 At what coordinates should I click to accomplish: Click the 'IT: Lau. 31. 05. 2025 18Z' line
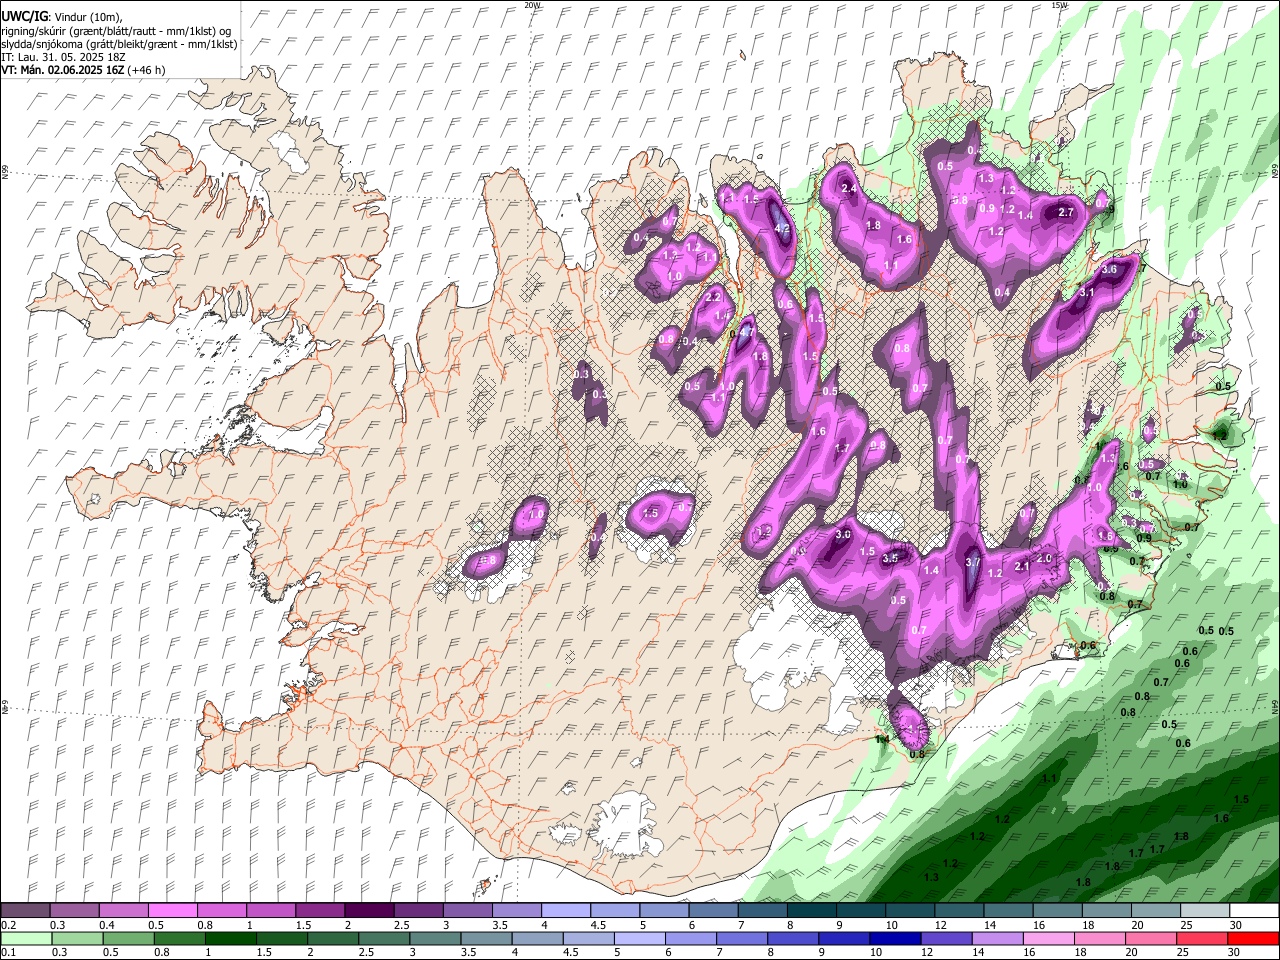(63, 57)
